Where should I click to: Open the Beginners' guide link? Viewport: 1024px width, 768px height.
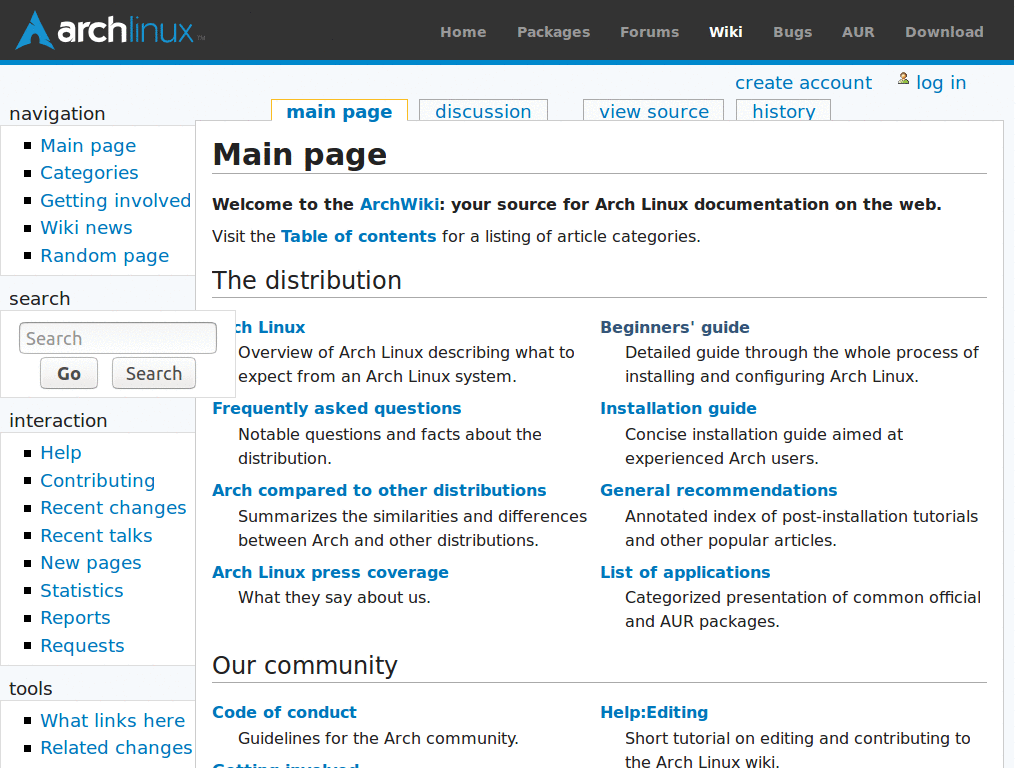tap(675, 327)
